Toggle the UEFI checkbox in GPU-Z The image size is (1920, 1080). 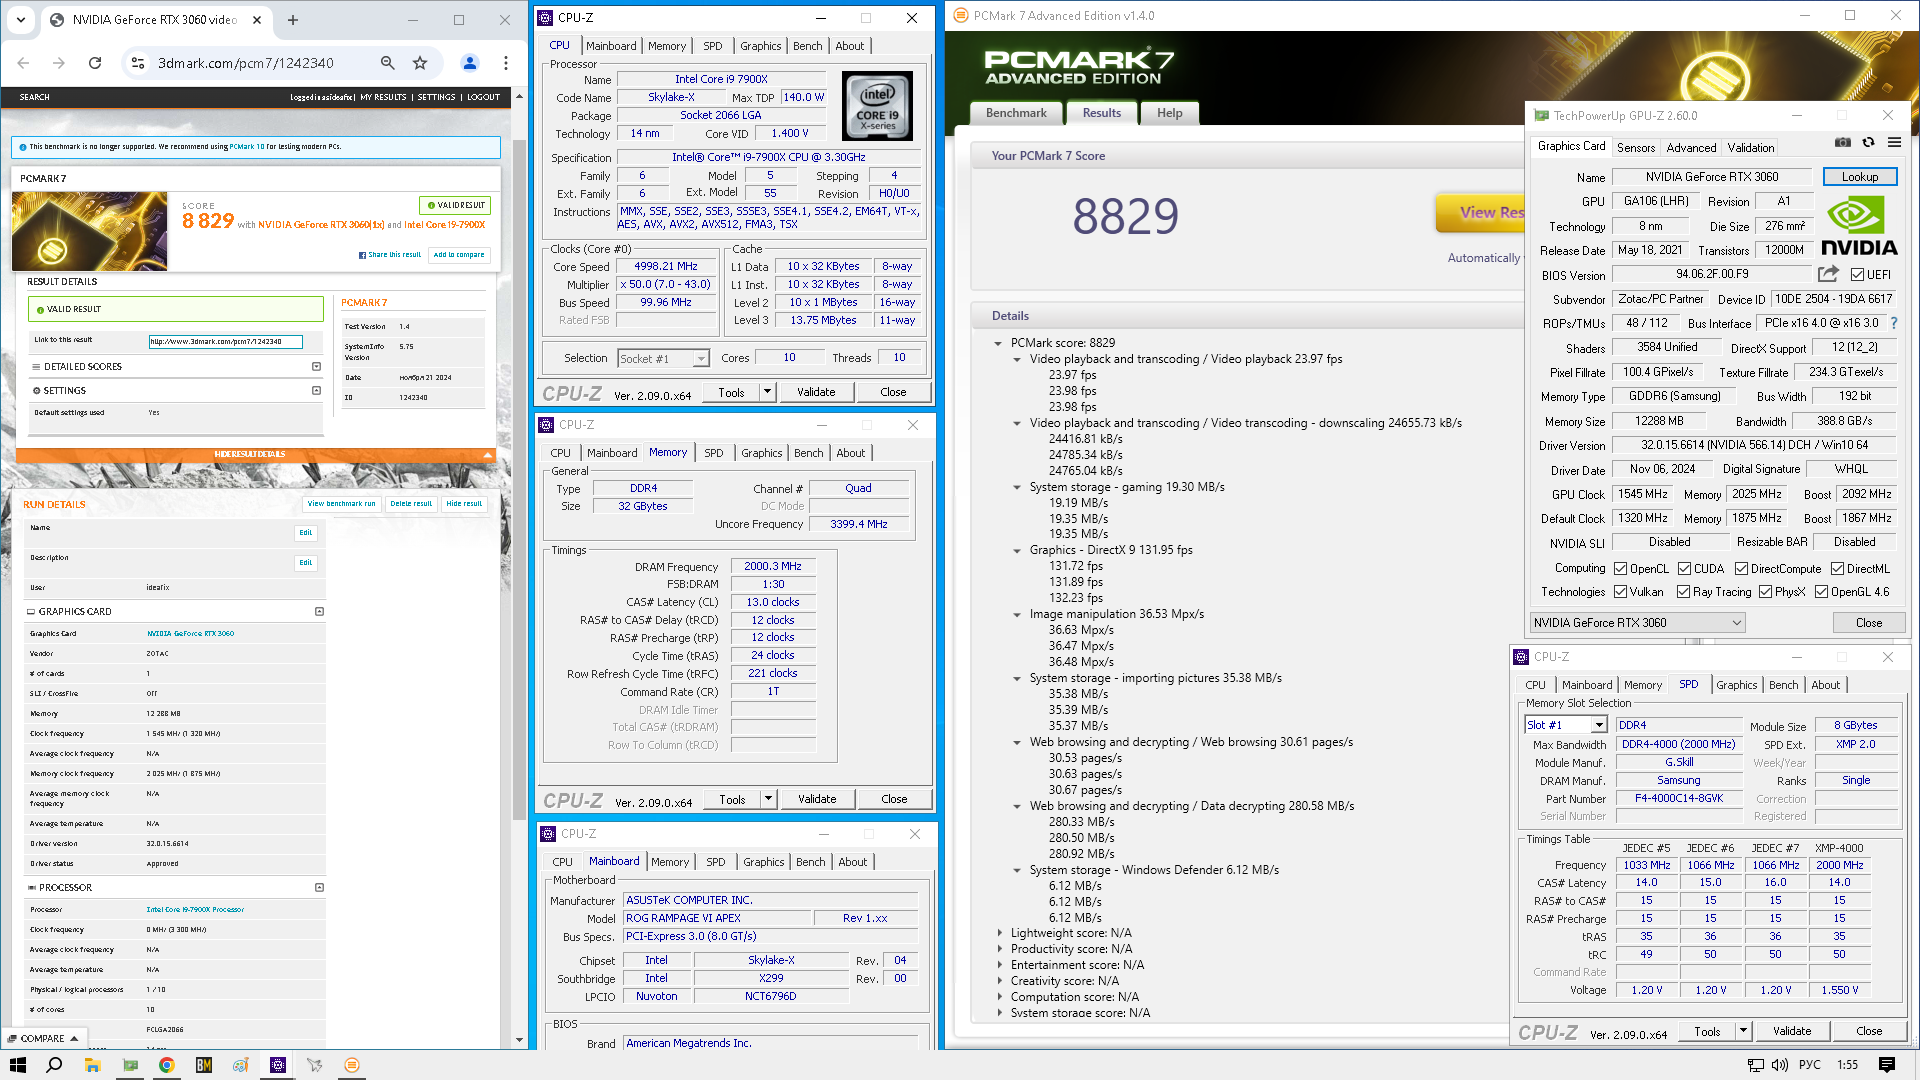point(1857,275)
